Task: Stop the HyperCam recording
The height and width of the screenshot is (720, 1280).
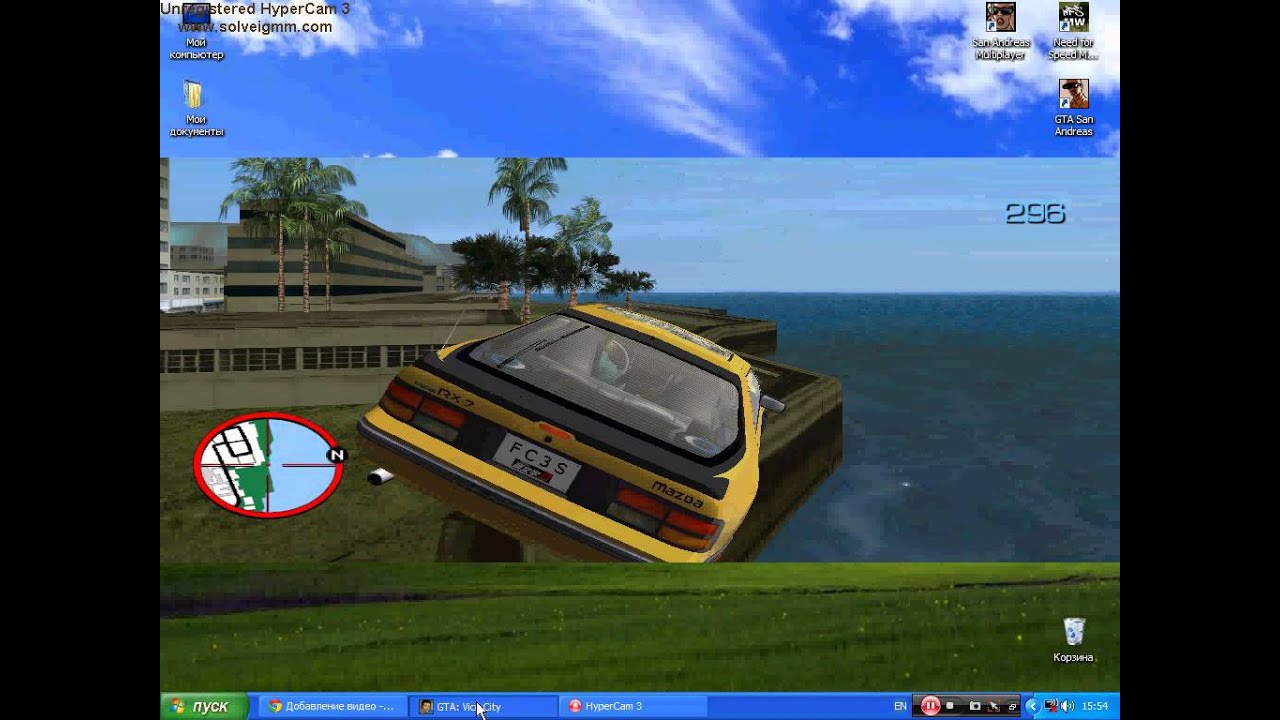Action: 950,706
